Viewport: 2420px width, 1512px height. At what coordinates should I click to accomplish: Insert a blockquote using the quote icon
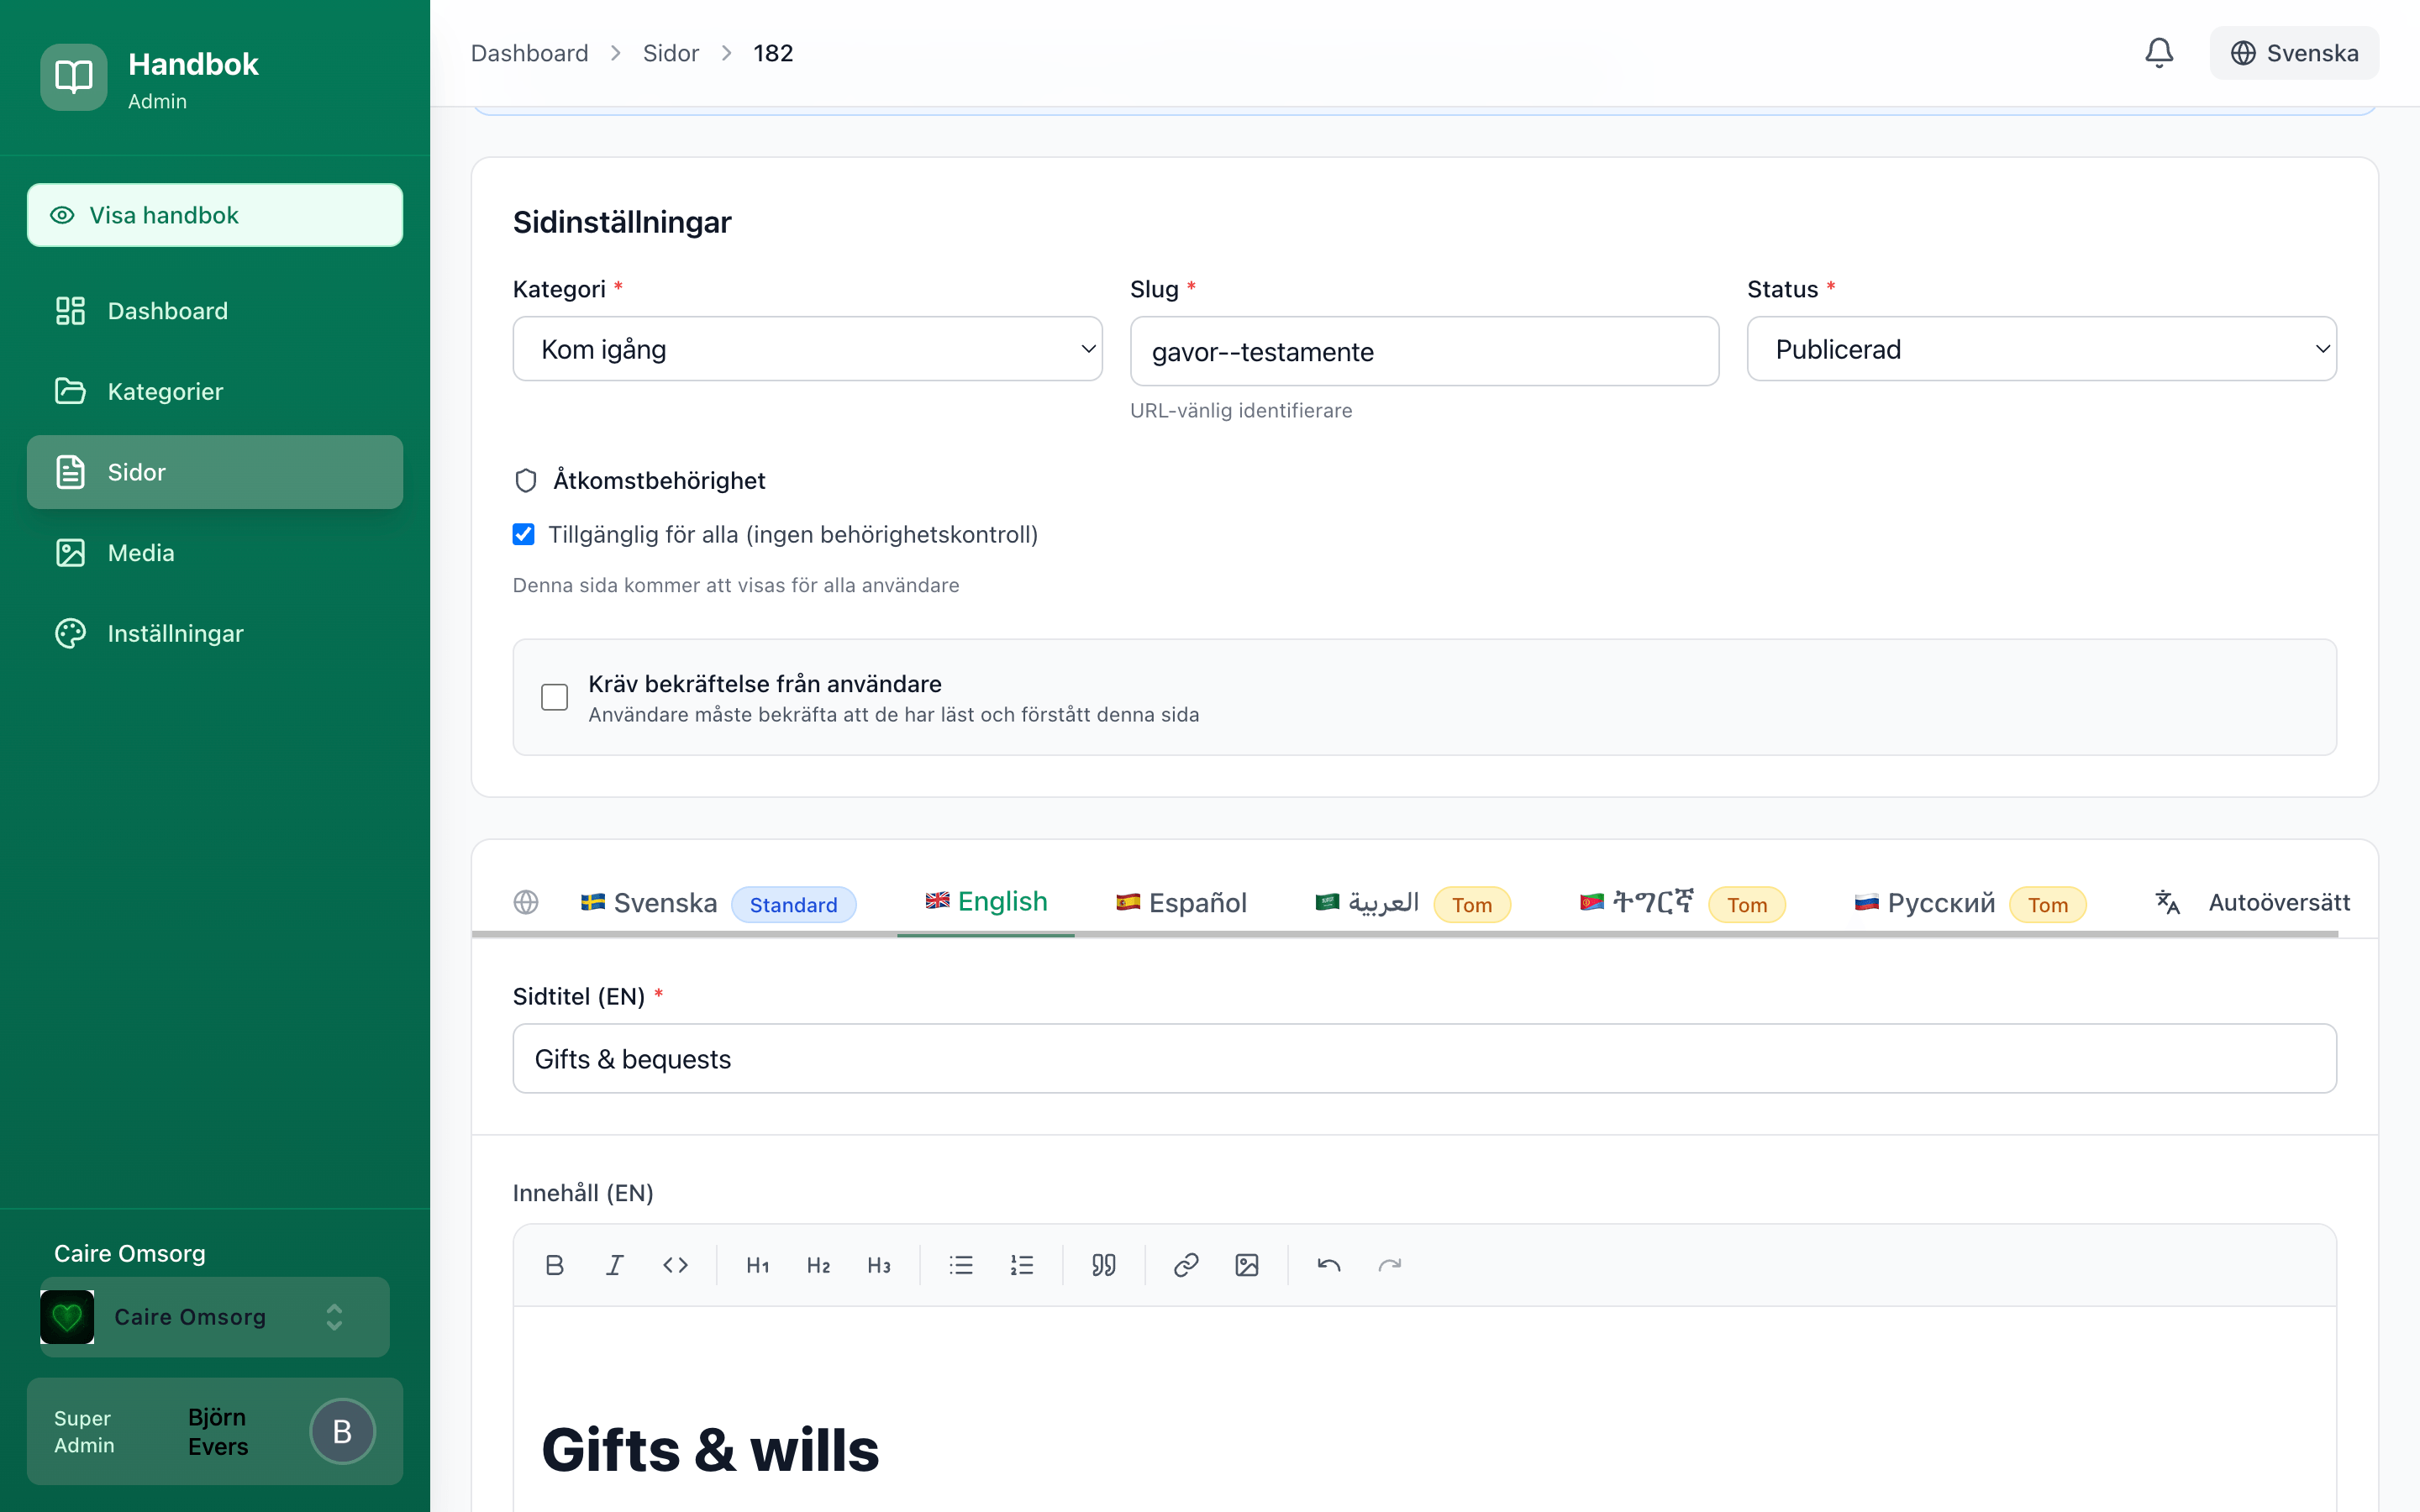pos(1103,1265)
